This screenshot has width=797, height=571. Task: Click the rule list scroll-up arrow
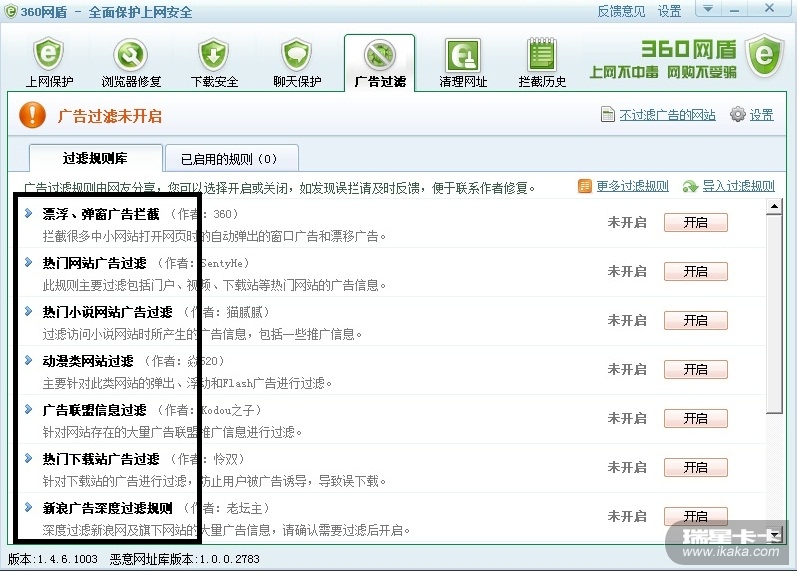(x=774, y=206)
